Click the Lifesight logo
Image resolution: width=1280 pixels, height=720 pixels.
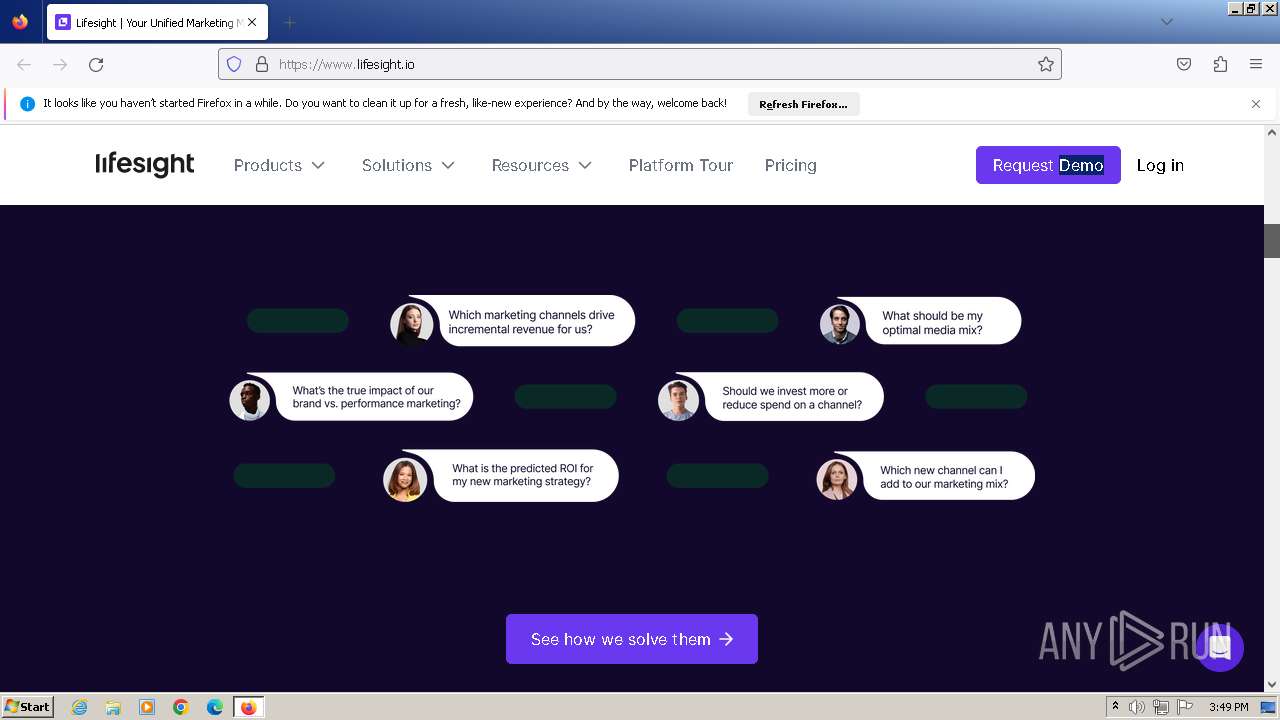point(145,165)
